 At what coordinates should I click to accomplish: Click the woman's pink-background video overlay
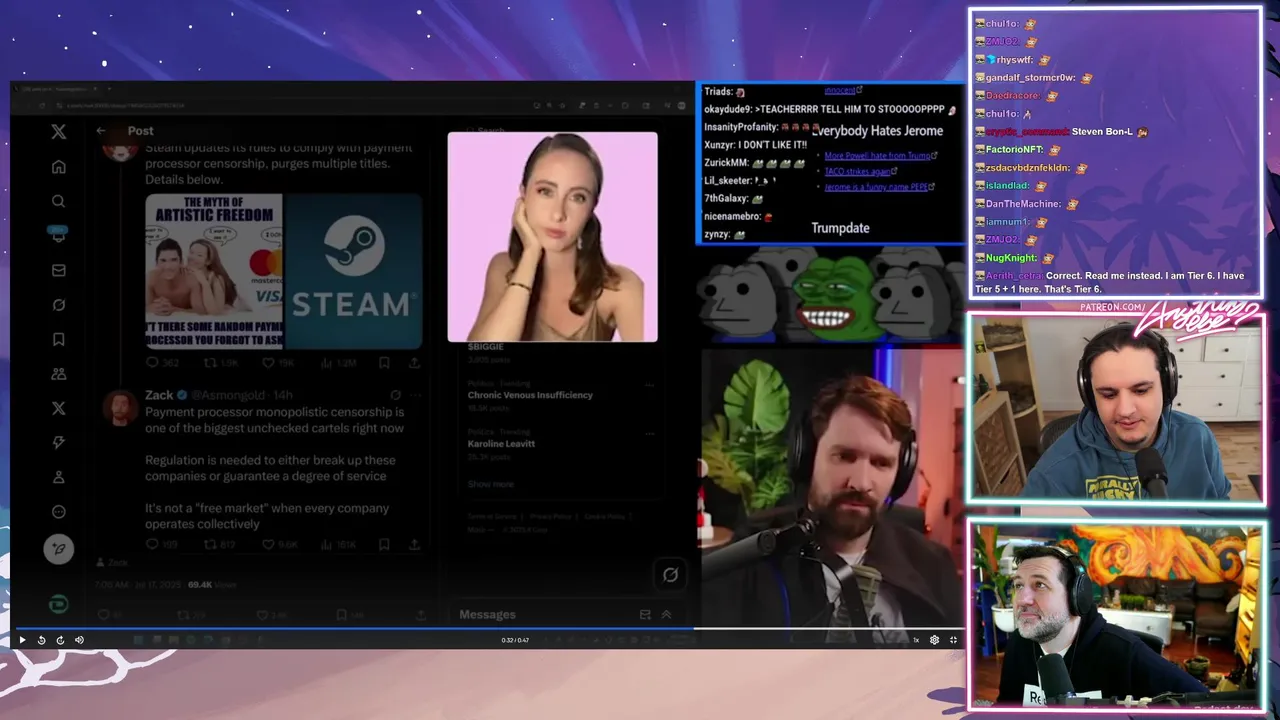click(x=552, y=237)
